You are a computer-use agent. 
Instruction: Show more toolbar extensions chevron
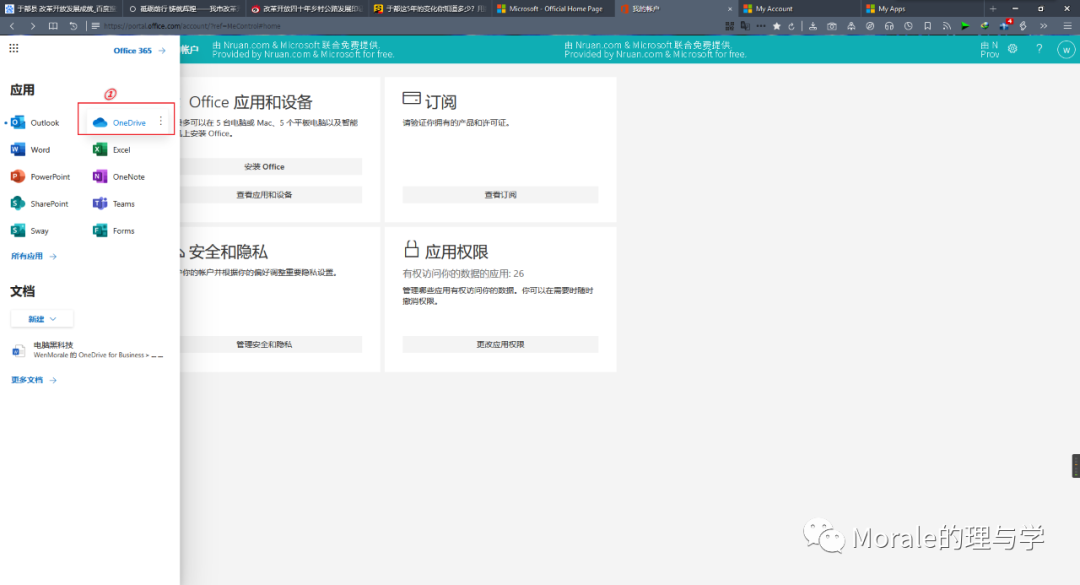[1043, 26]
